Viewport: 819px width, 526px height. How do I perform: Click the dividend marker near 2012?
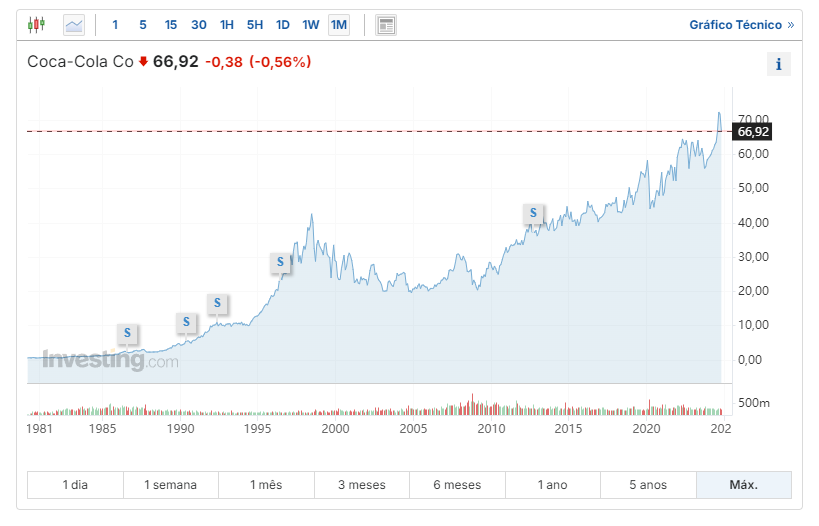(534, 213)
